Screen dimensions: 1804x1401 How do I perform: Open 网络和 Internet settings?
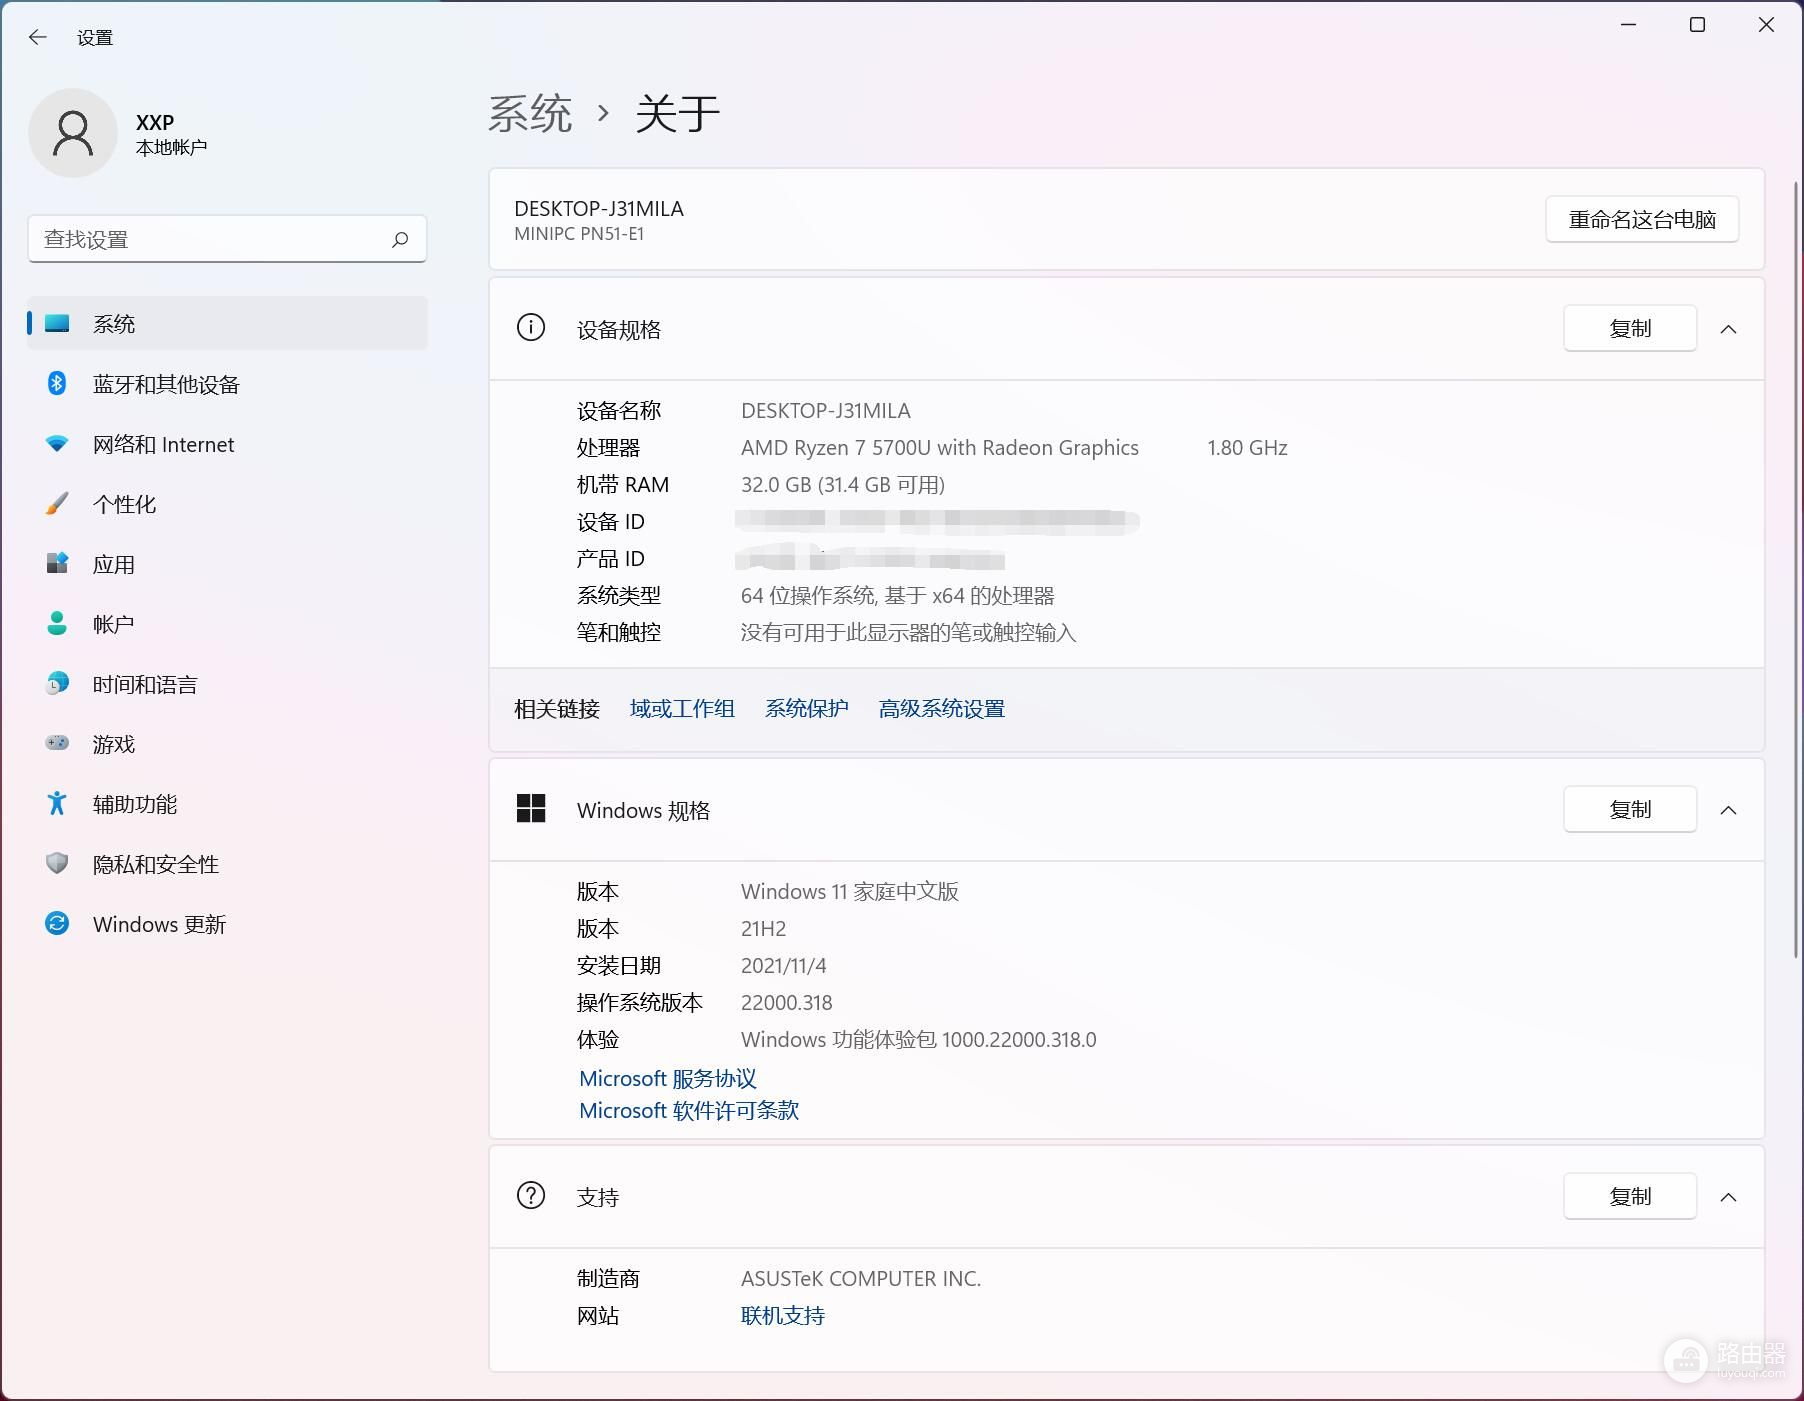pyautogui.click(x=227, y=444)
